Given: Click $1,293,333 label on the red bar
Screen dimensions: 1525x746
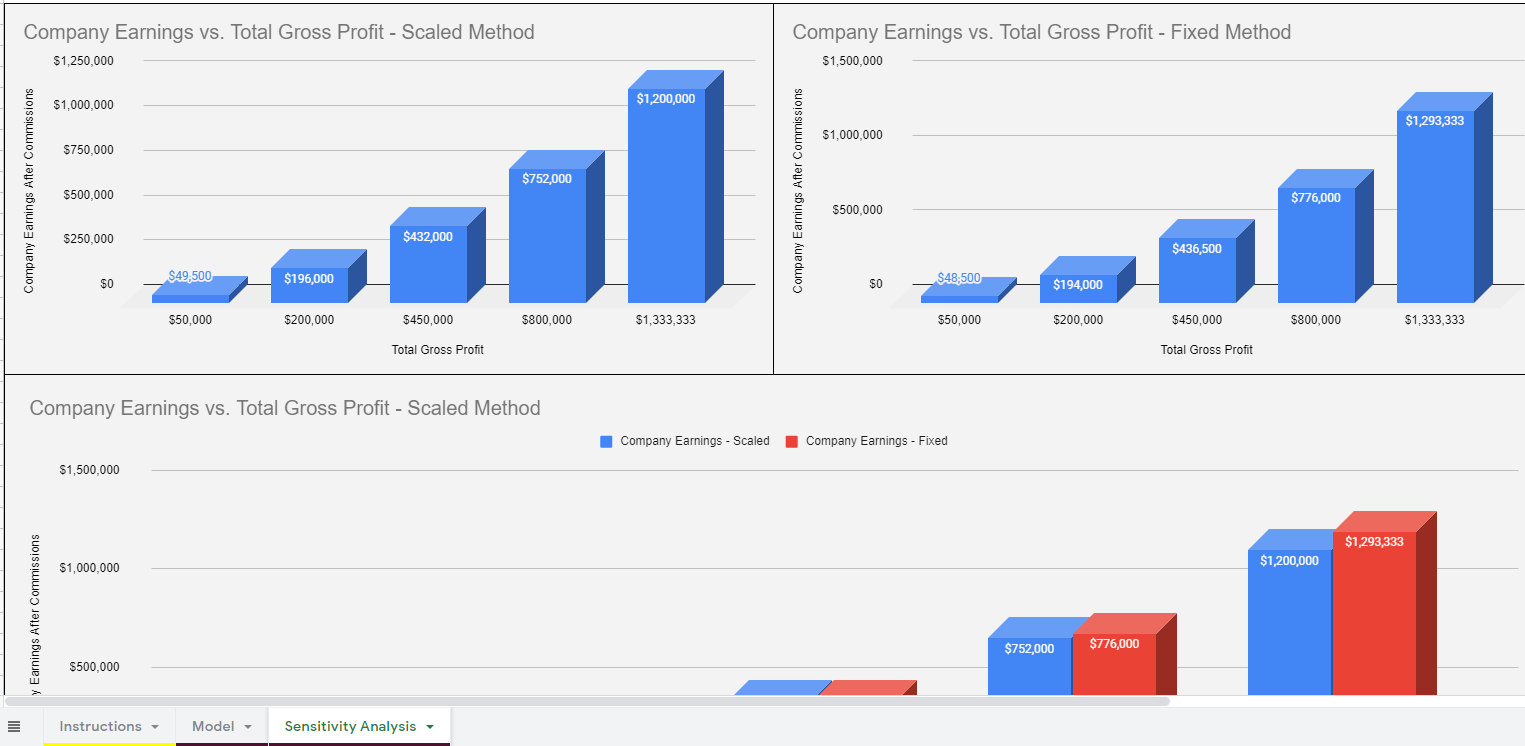Looking at the screenshot, I should [x=1374, y=542].
